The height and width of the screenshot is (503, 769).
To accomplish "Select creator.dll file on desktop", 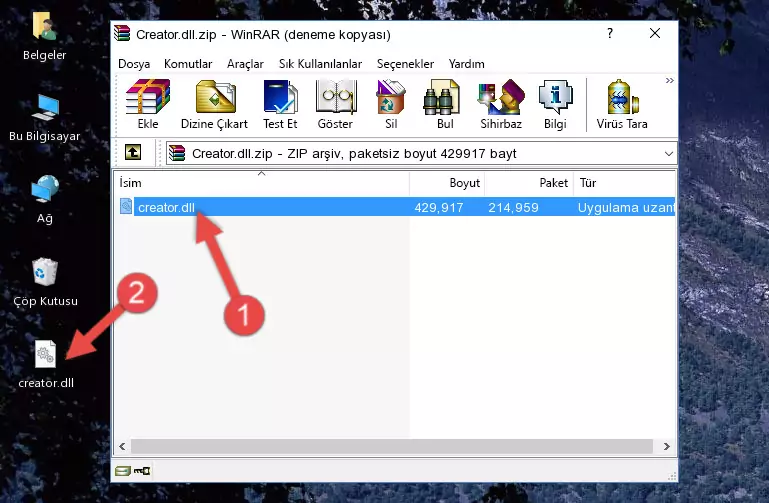I will pos(46,365).
